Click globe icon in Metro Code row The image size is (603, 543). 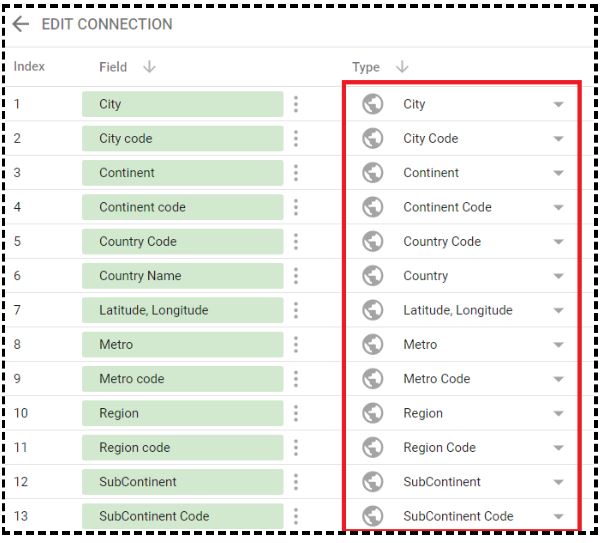[x=373, y=379]
